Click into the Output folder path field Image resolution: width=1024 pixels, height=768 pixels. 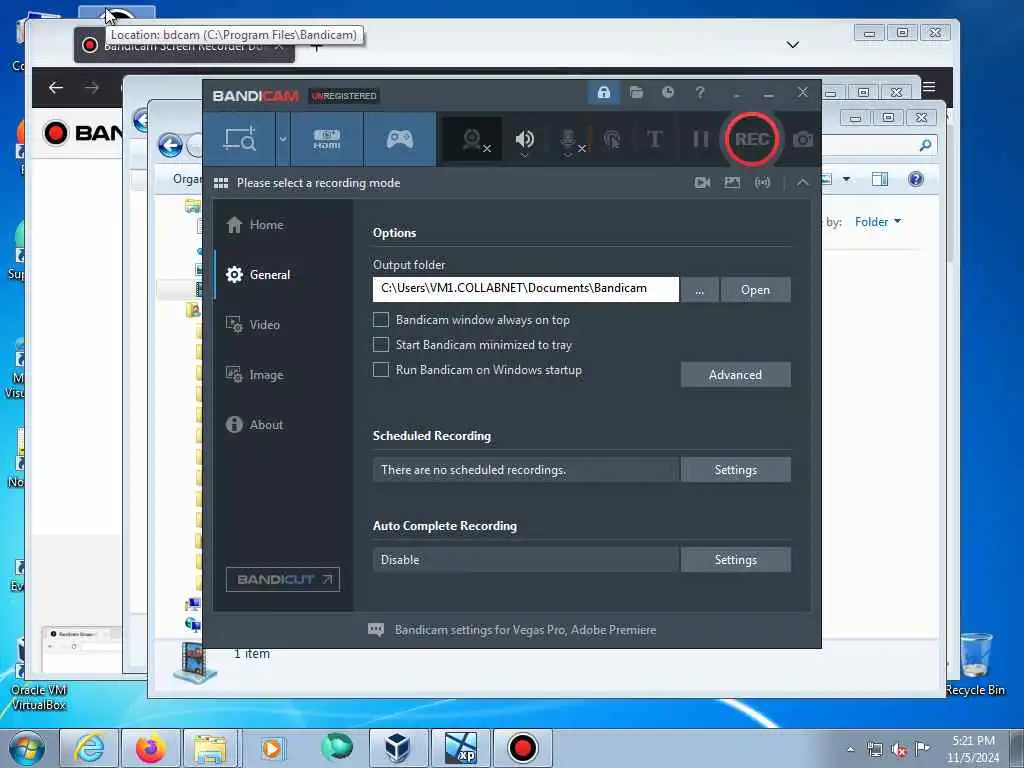click(526, 289)
